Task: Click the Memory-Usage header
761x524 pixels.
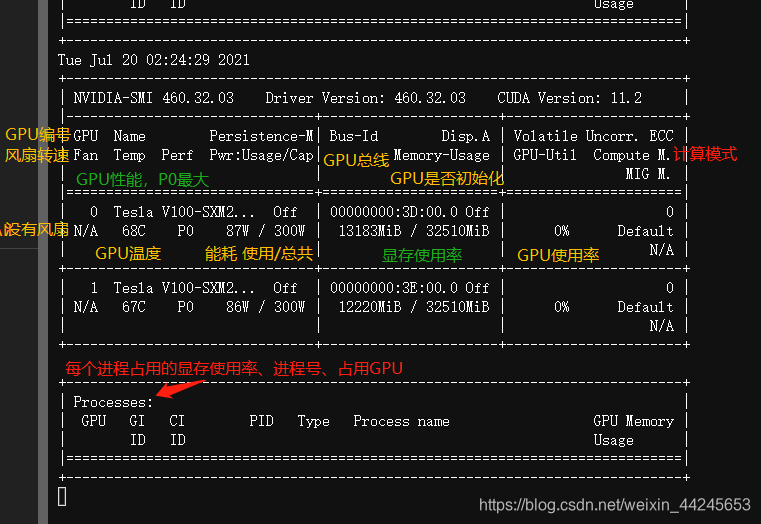Action: click(x=441, y=155)
